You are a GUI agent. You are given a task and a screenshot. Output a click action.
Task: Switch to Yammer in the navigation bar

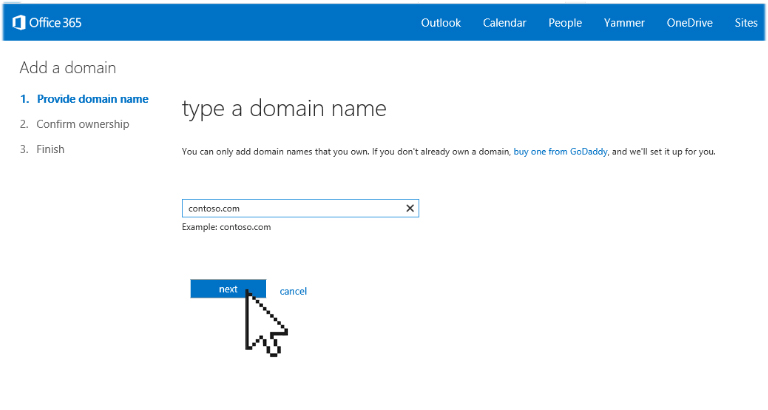(624, 23)
